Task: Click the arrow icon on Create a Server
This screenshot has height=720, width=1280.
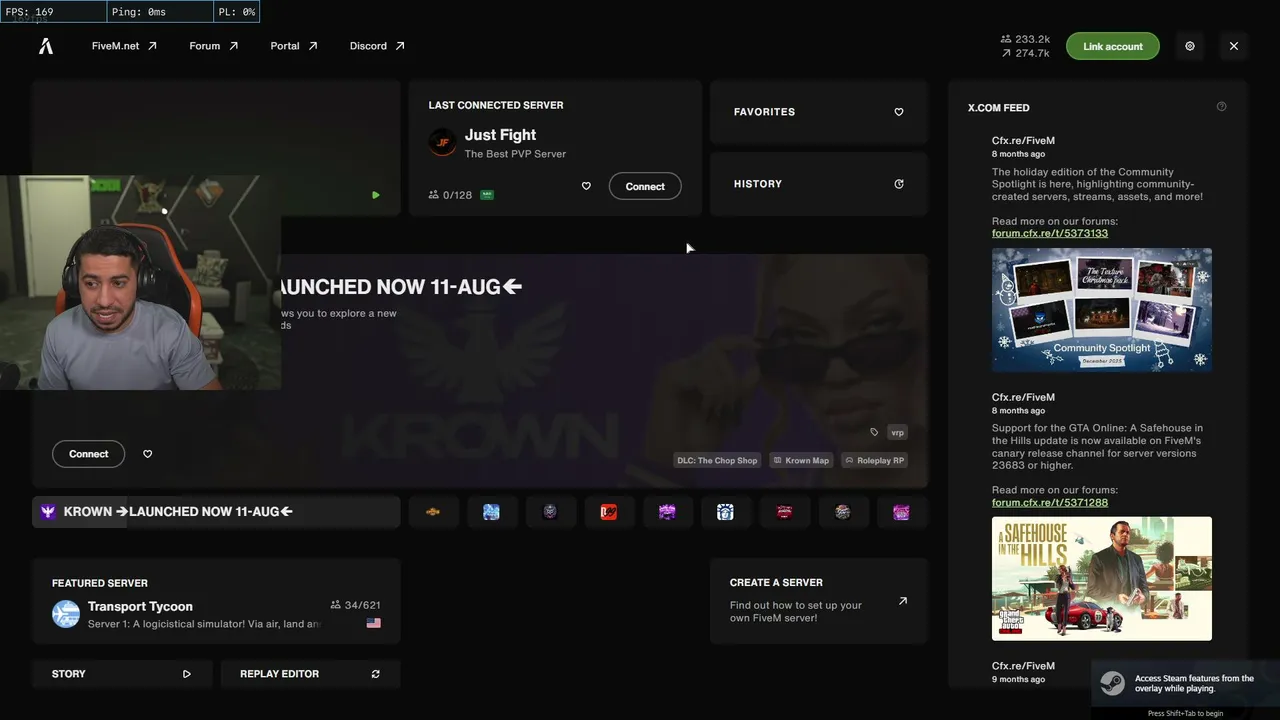Action: click(903, 601)
